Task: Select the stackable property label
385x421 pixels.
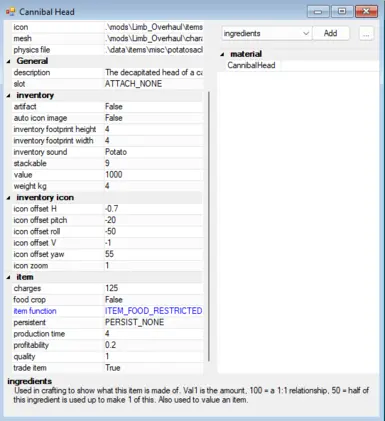Action: (30, 163)
